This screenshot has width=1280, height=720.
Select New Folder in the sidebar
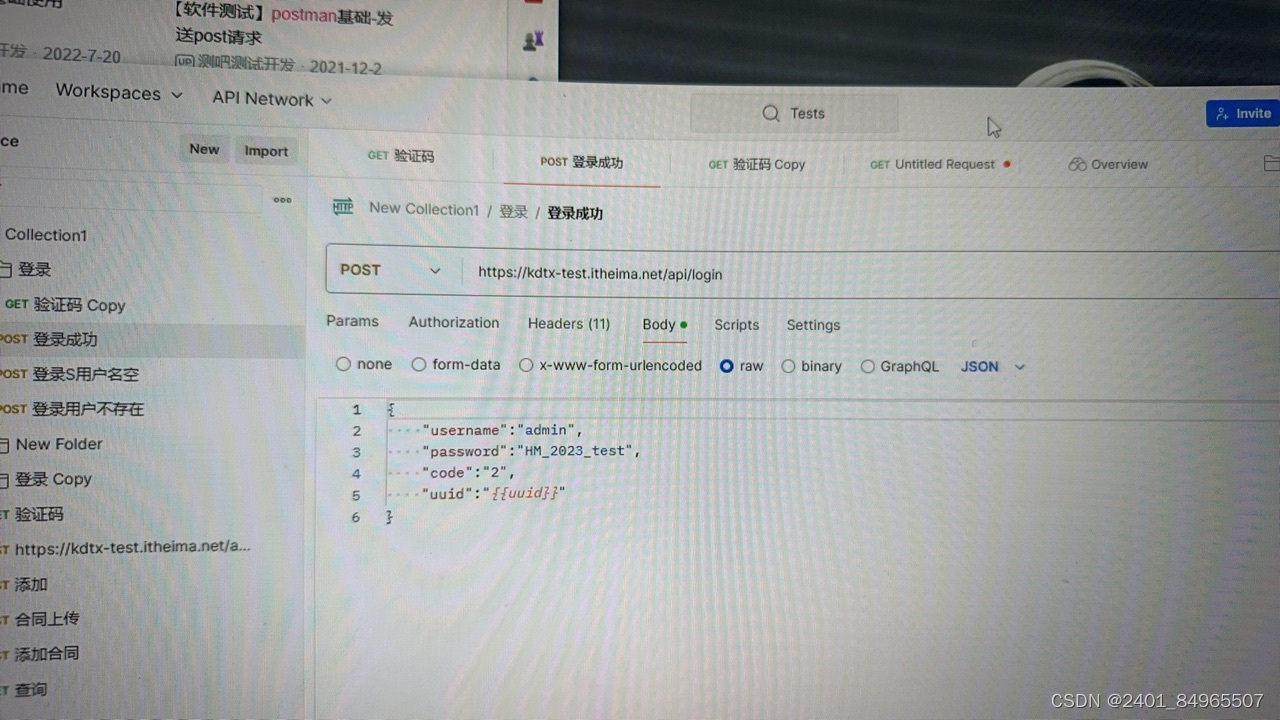[59, 444]
